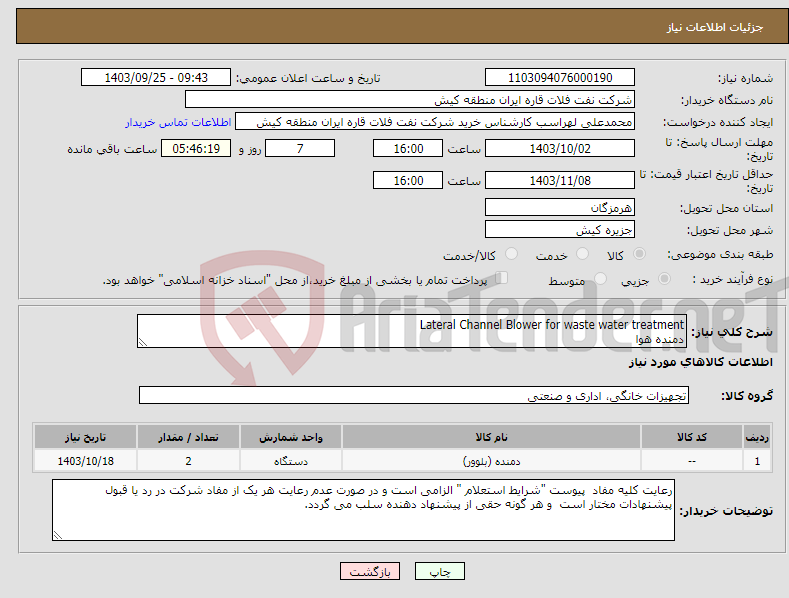Click the delivery city field جزیره کیش
The image size is (789, 598).
pyautogui.click(x=560, y=230)
